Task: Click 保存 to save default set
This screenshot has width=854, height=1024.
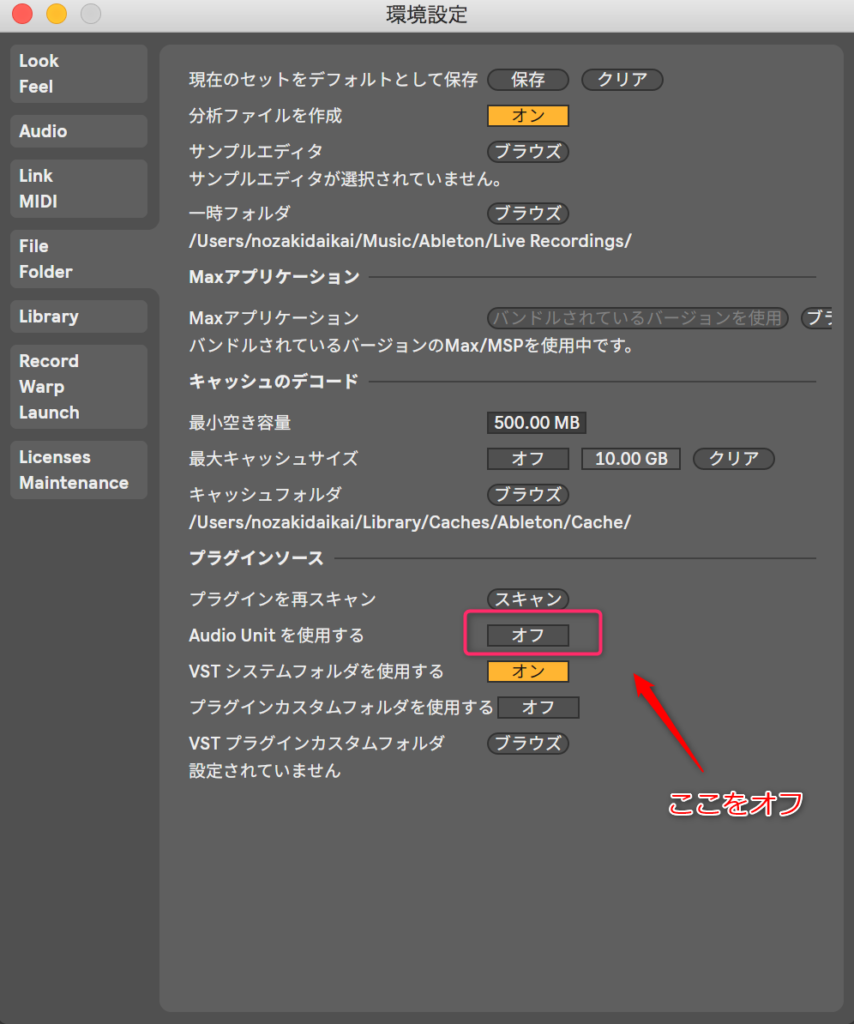Action: coord(527,80)
